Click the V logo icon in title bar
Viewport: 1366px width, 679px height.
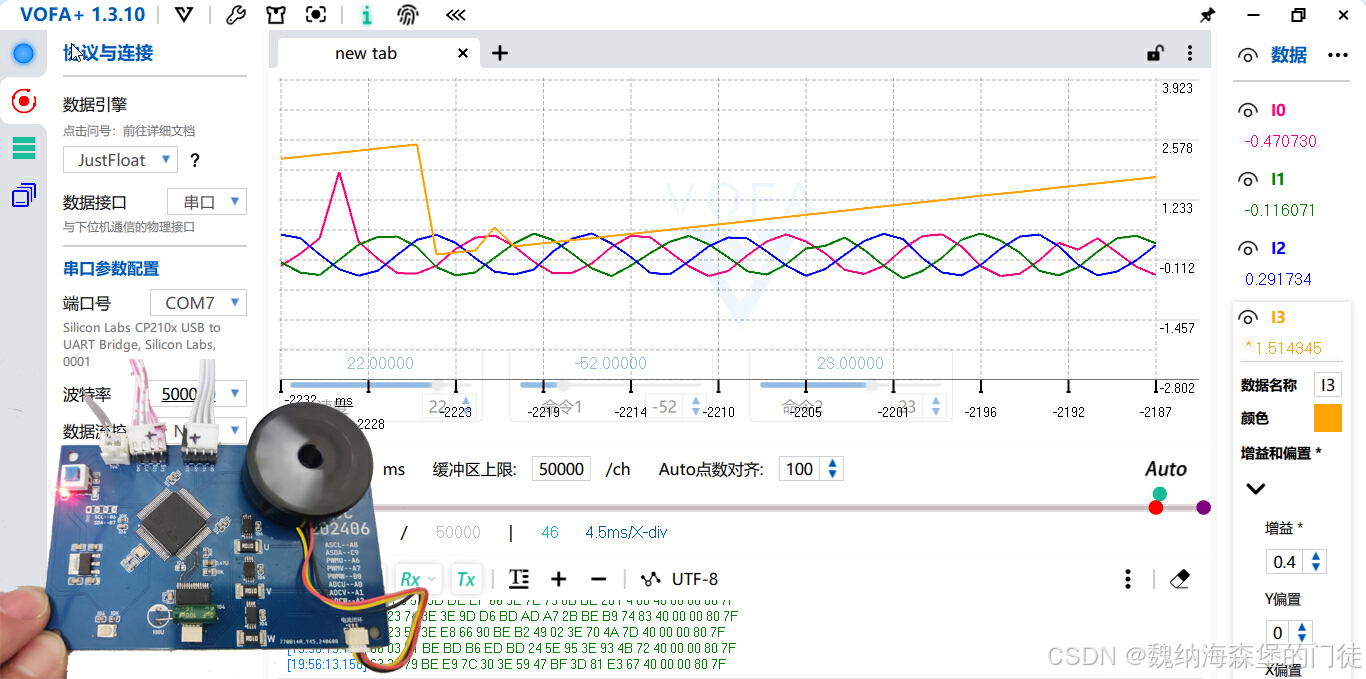click(184, 15)
